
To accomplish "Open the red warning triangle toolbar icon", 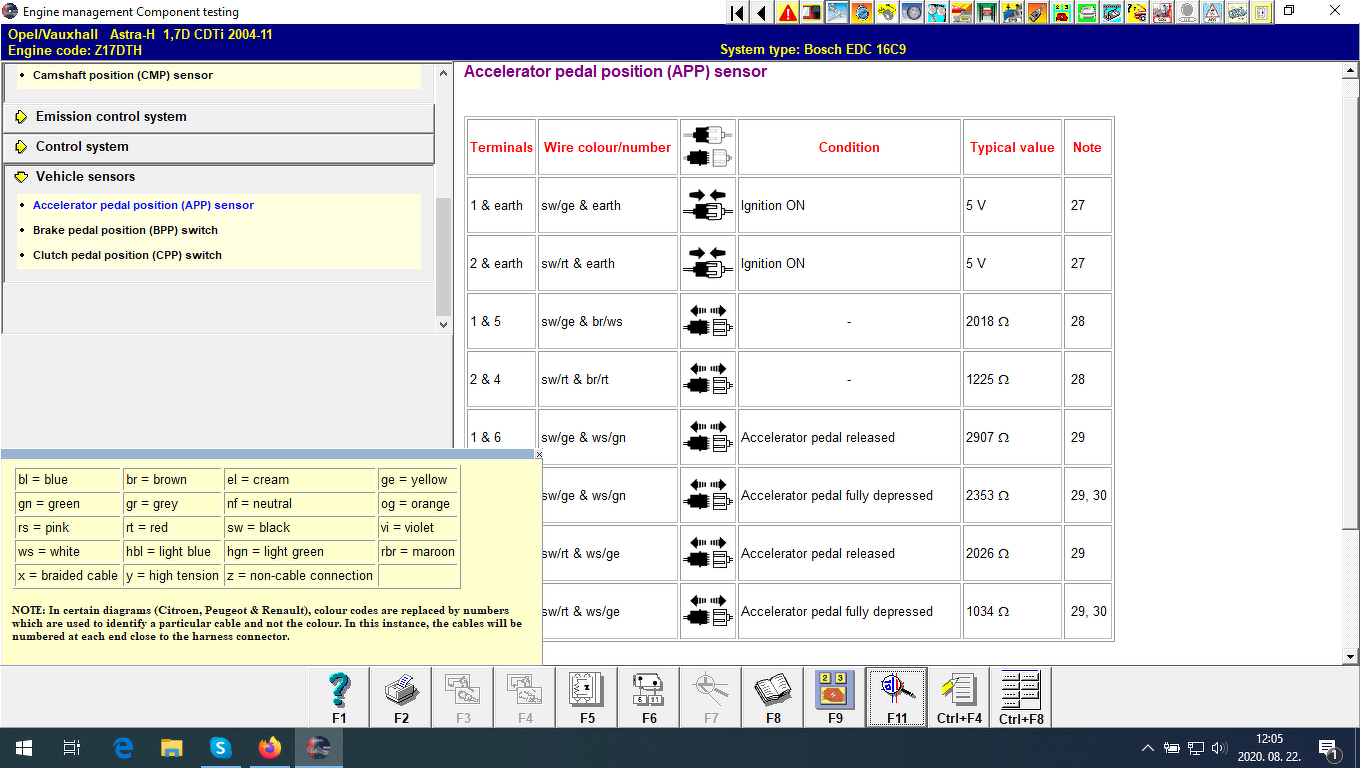I will (x=787, y=12).
